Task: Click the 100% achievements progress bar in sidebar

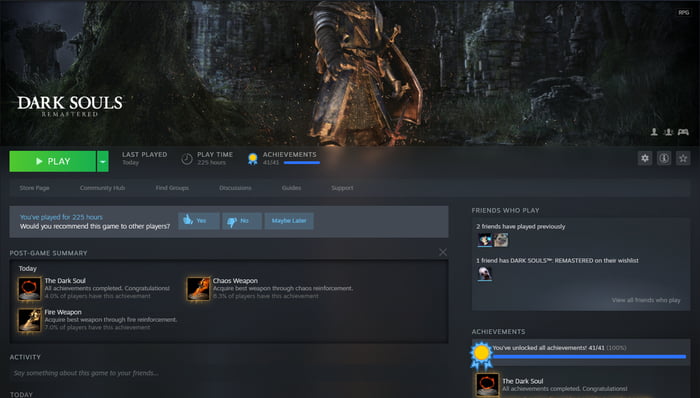Action: point(589,357)
